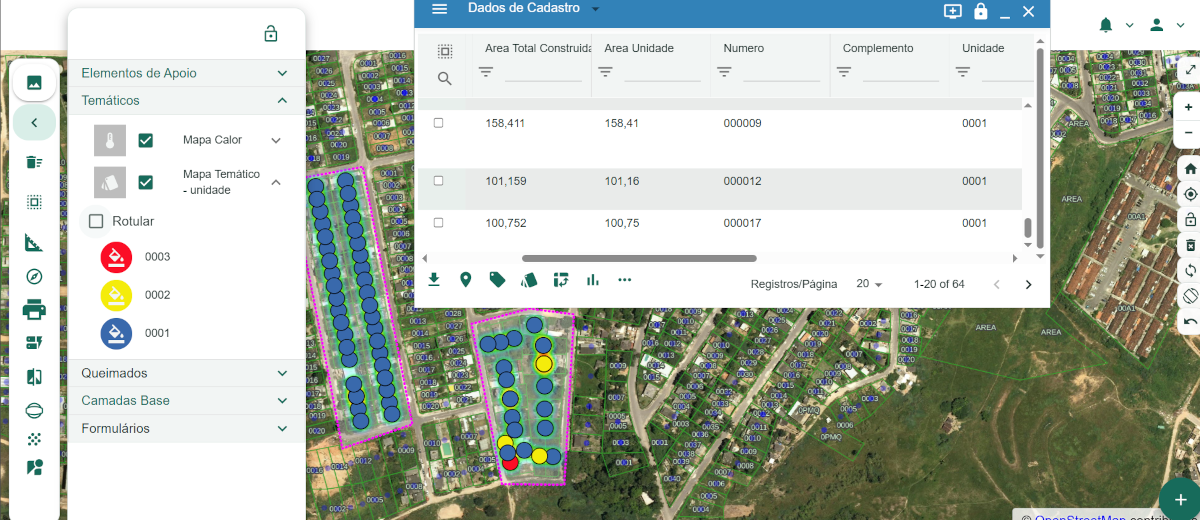This screenshot has width=1200, height=520.
Task: Open the Registros/Página dropdown showing 20
Action: (x=870, y=284)
